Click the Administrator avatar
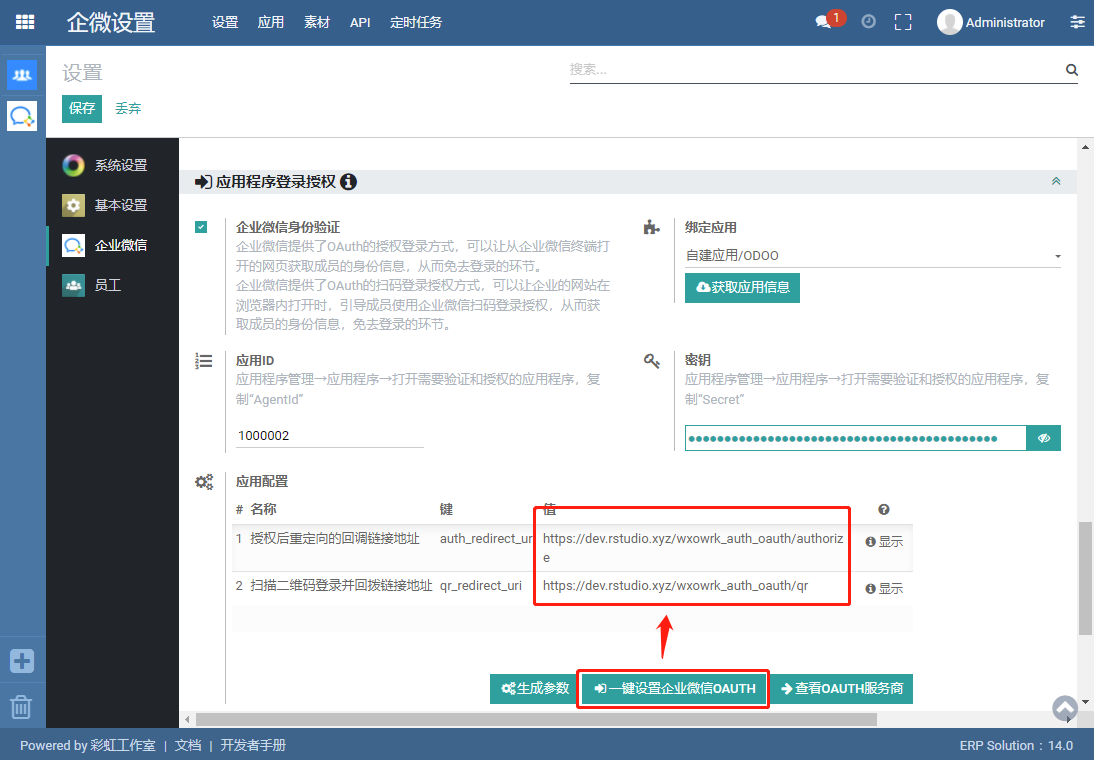The width and height of the screenshot is (1094, 760). (x=949, y=22)
